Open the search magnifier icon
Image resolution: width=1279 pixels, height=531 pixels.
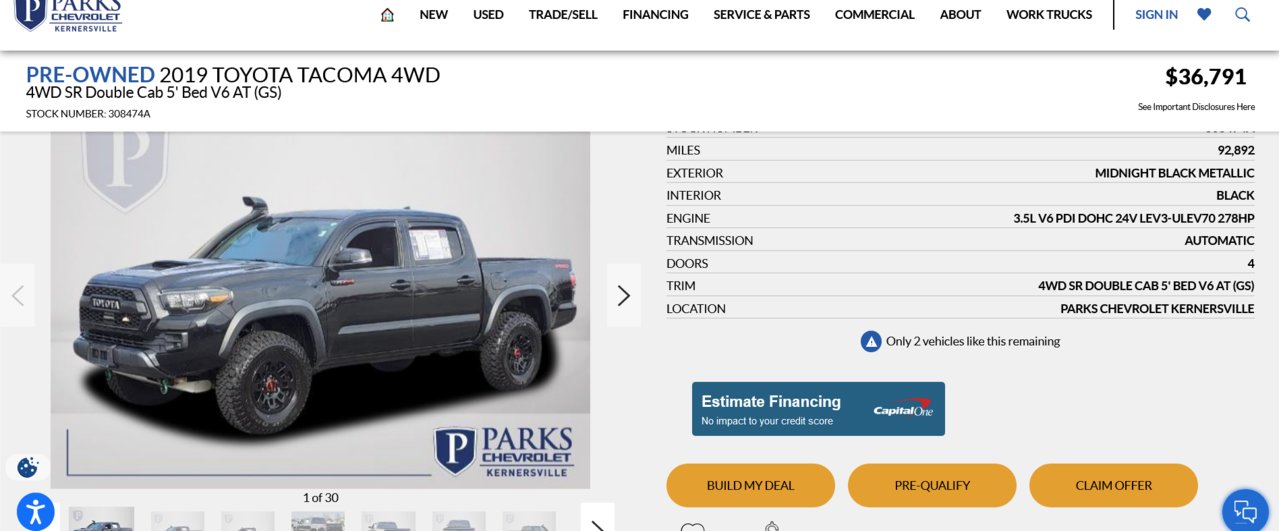[x=1242, y=15]
